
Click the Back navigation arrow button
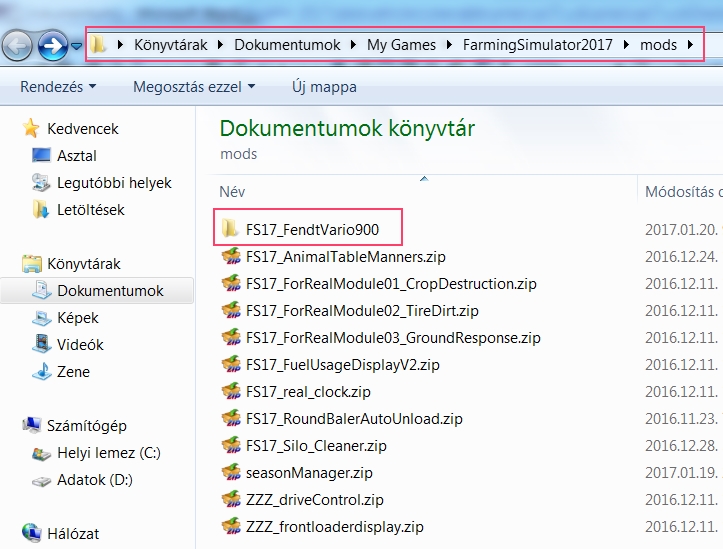coord(18,45)
